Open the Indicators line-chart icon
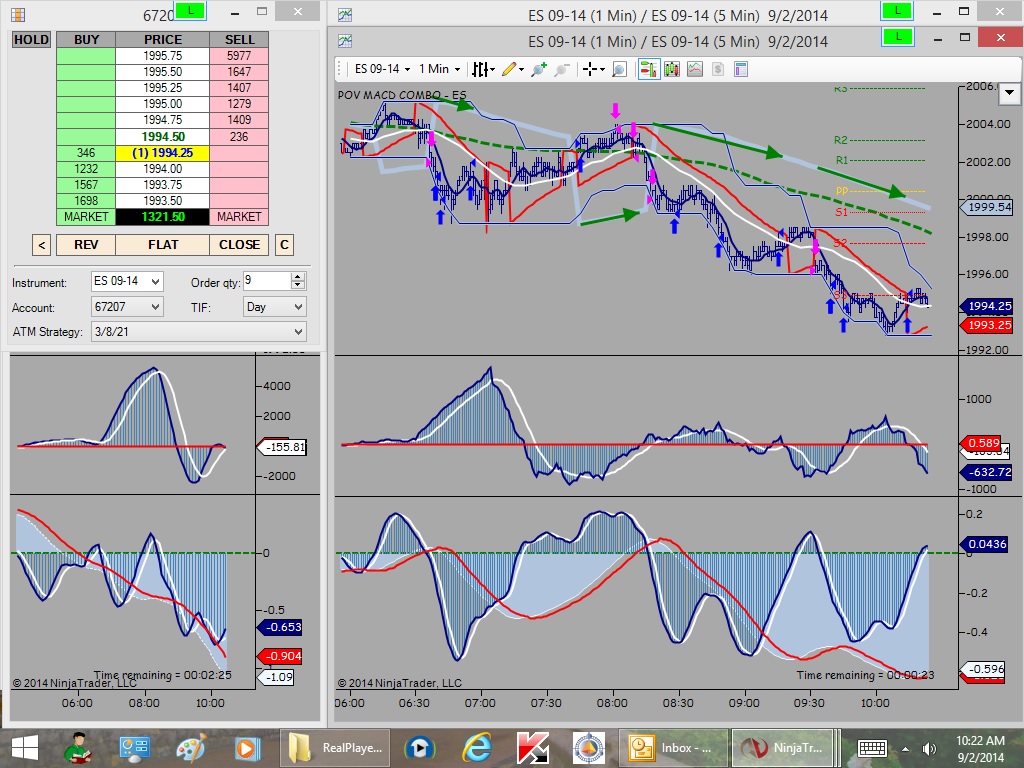The image size is (1024, 768). pos(695,69)
